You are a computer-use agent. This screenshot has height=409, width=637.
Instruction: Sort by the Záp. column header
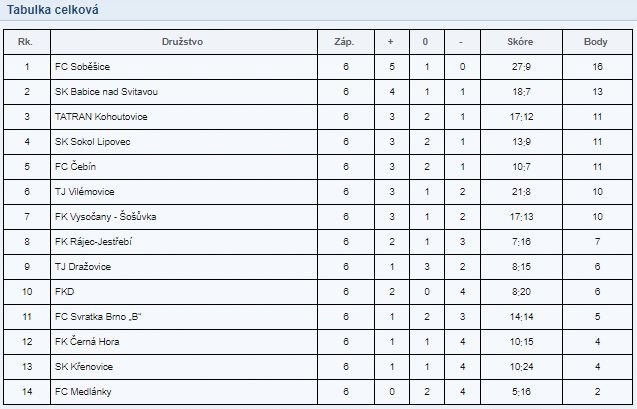(344, 42)
